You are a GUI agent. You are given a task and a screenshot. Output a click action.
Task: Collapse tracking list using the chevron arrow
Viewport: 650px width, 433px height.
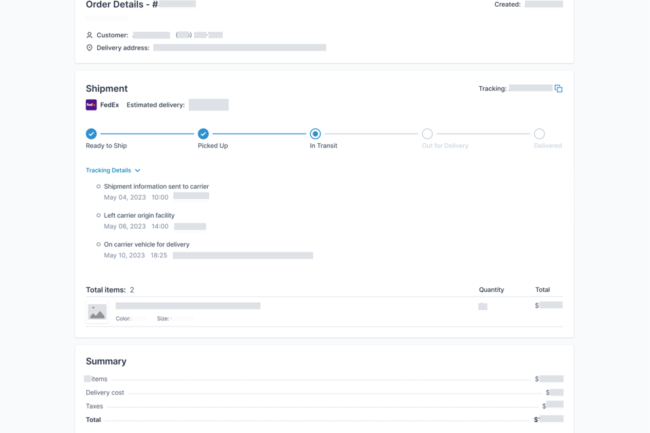(138, 171)
